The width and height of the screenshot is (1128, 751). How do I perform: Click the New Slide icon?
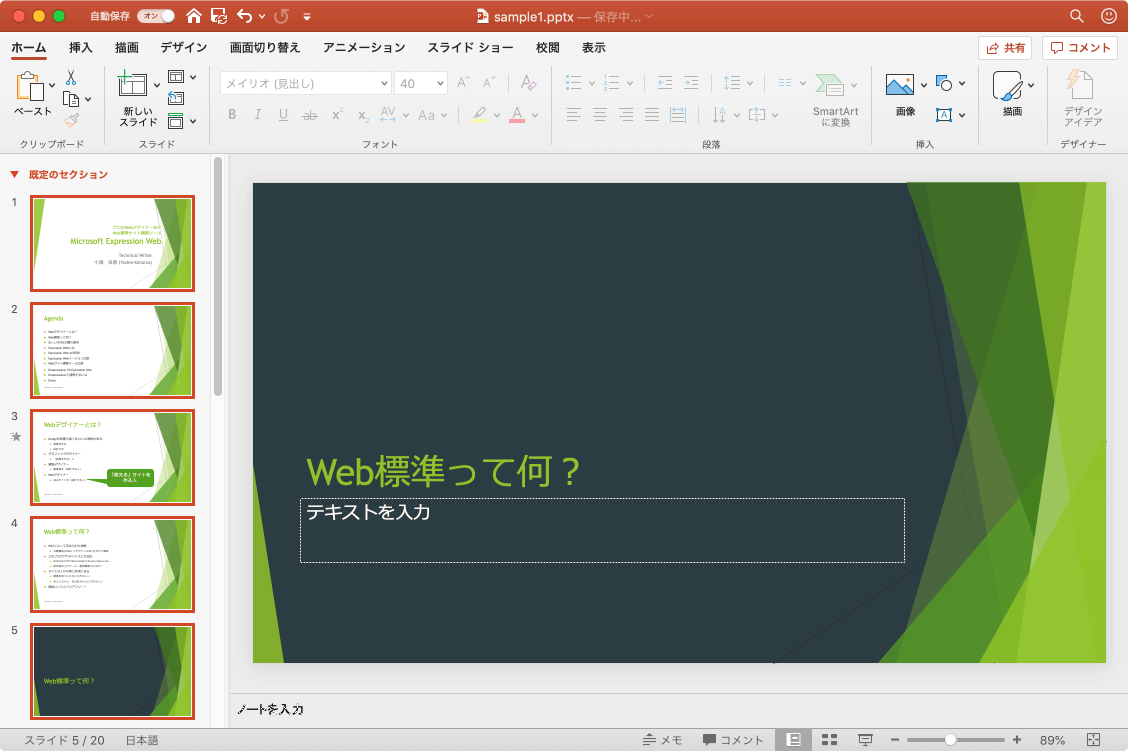[x=132, y=83]
